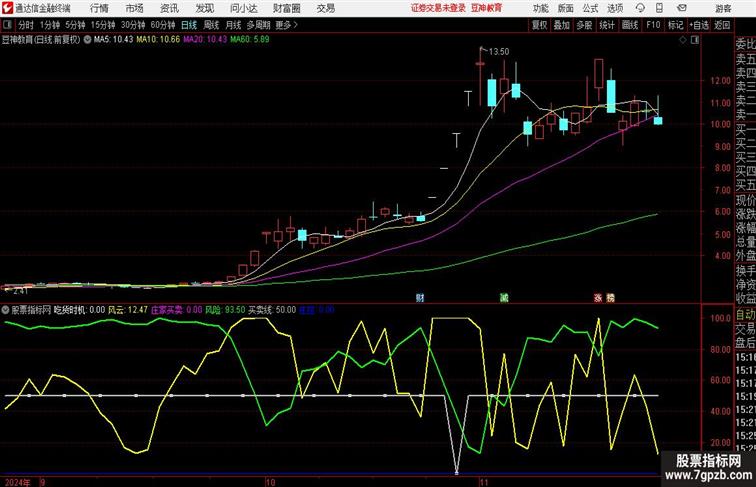This screenshot has height=487, width=756.
Task: Click the 2024年 date axis label
Action: click(x=17, y=482)
